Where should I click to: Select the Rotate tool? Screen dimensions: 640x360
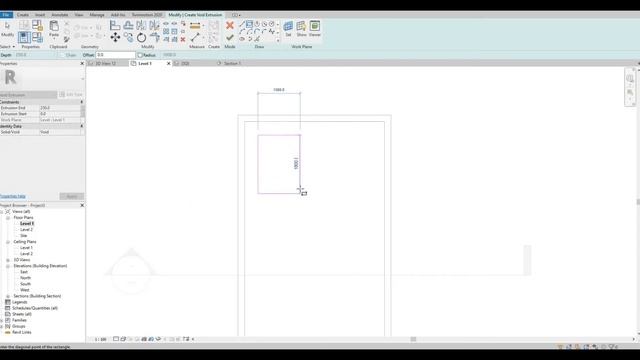[141, 38]
